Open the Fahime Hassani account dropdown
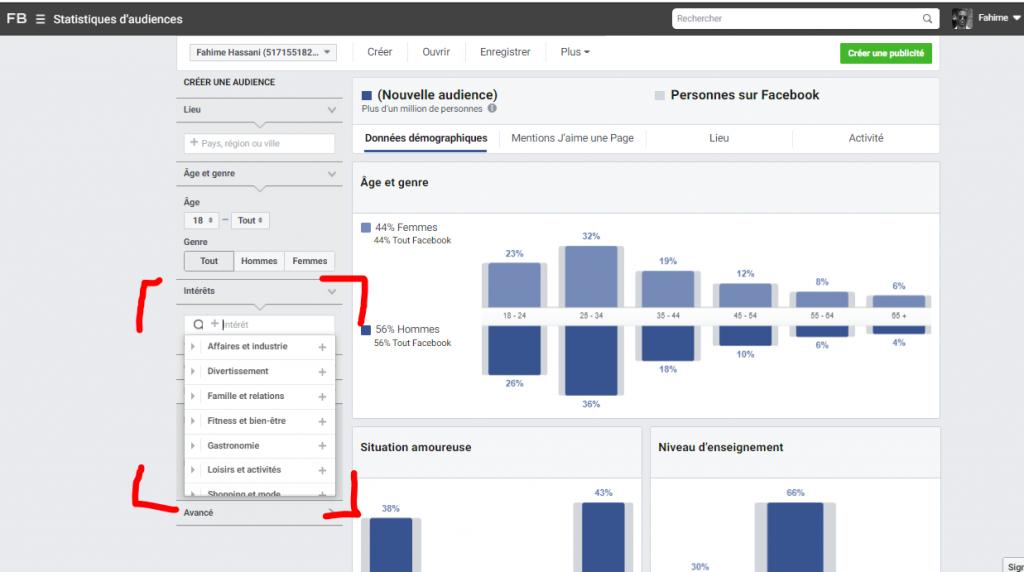 pyautogui.click(x=262, y=52)
